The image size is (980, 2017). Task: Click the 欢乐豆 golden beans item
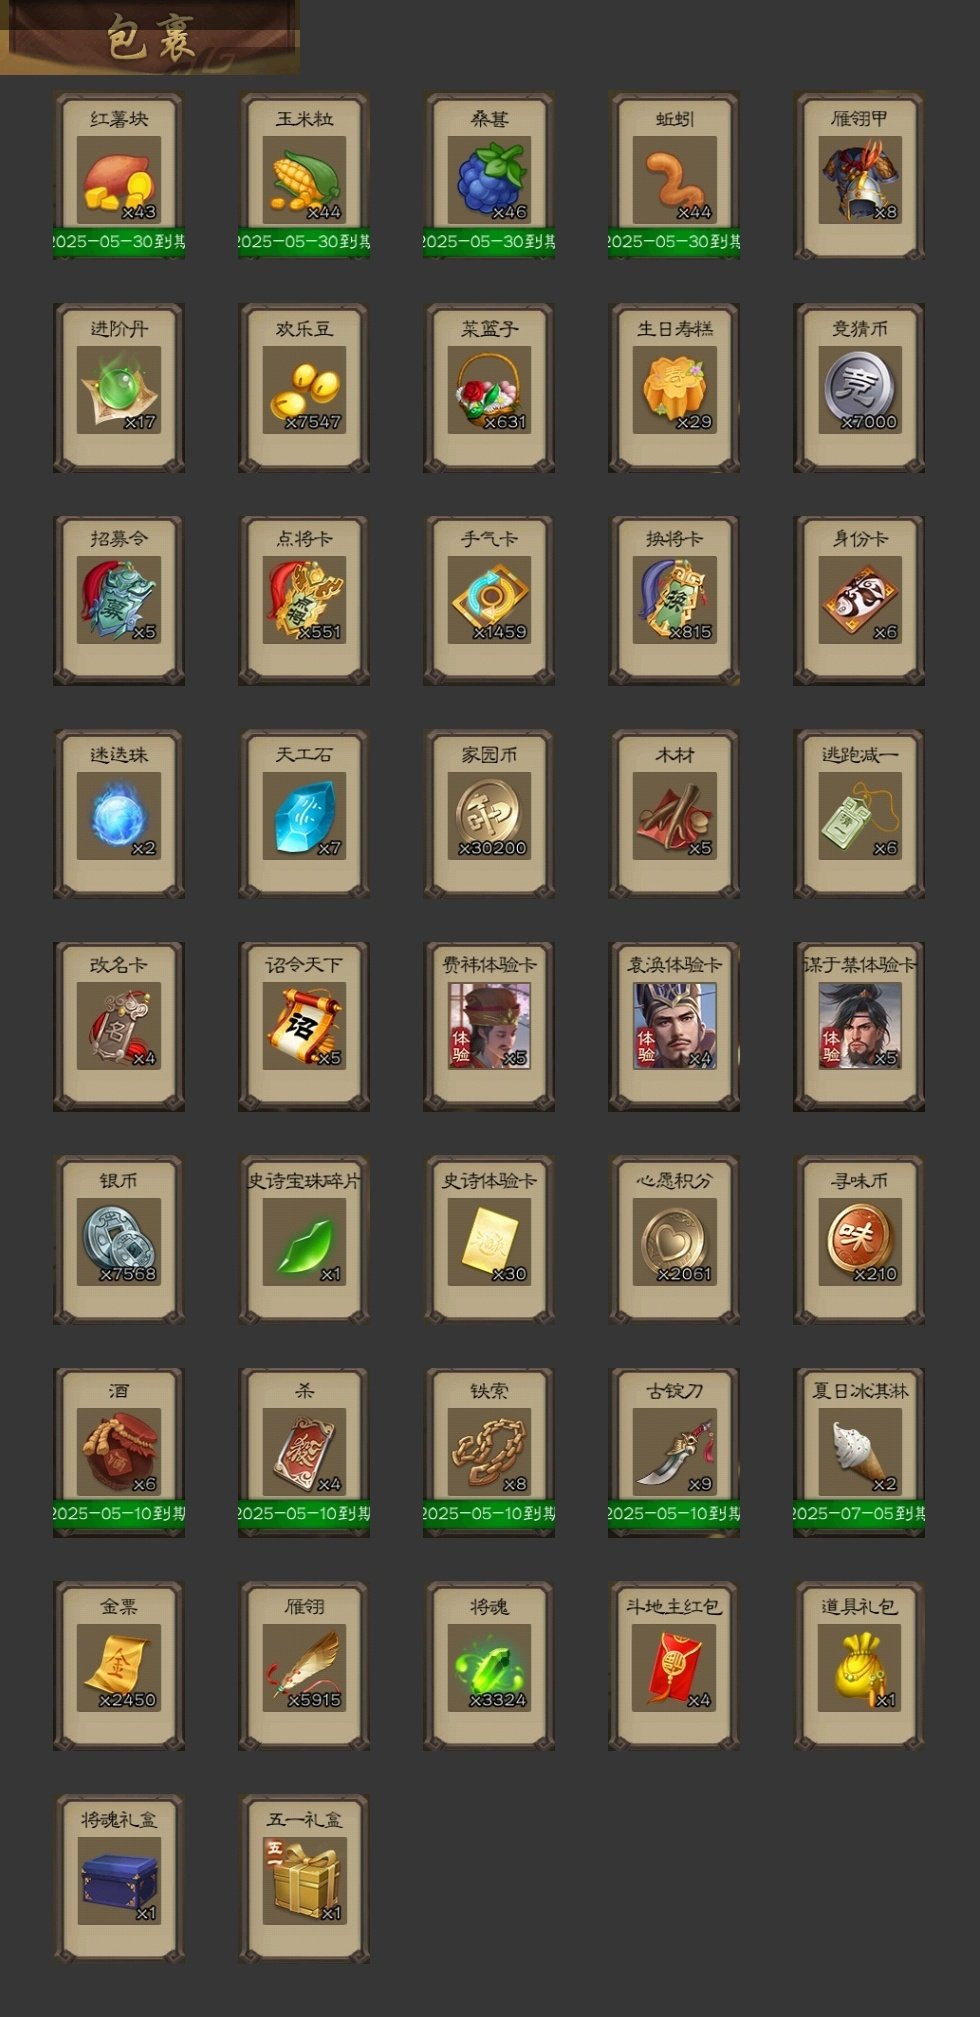click(x=304, y=387)
